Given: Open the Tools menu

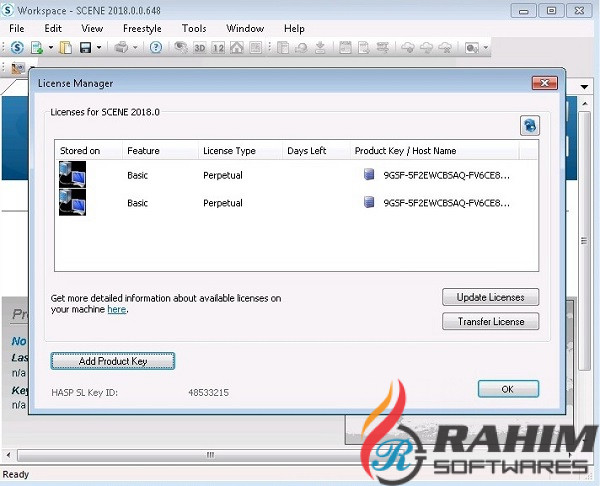Looking at the screenshot, I should pyautogui.click(x=194, y=29).
